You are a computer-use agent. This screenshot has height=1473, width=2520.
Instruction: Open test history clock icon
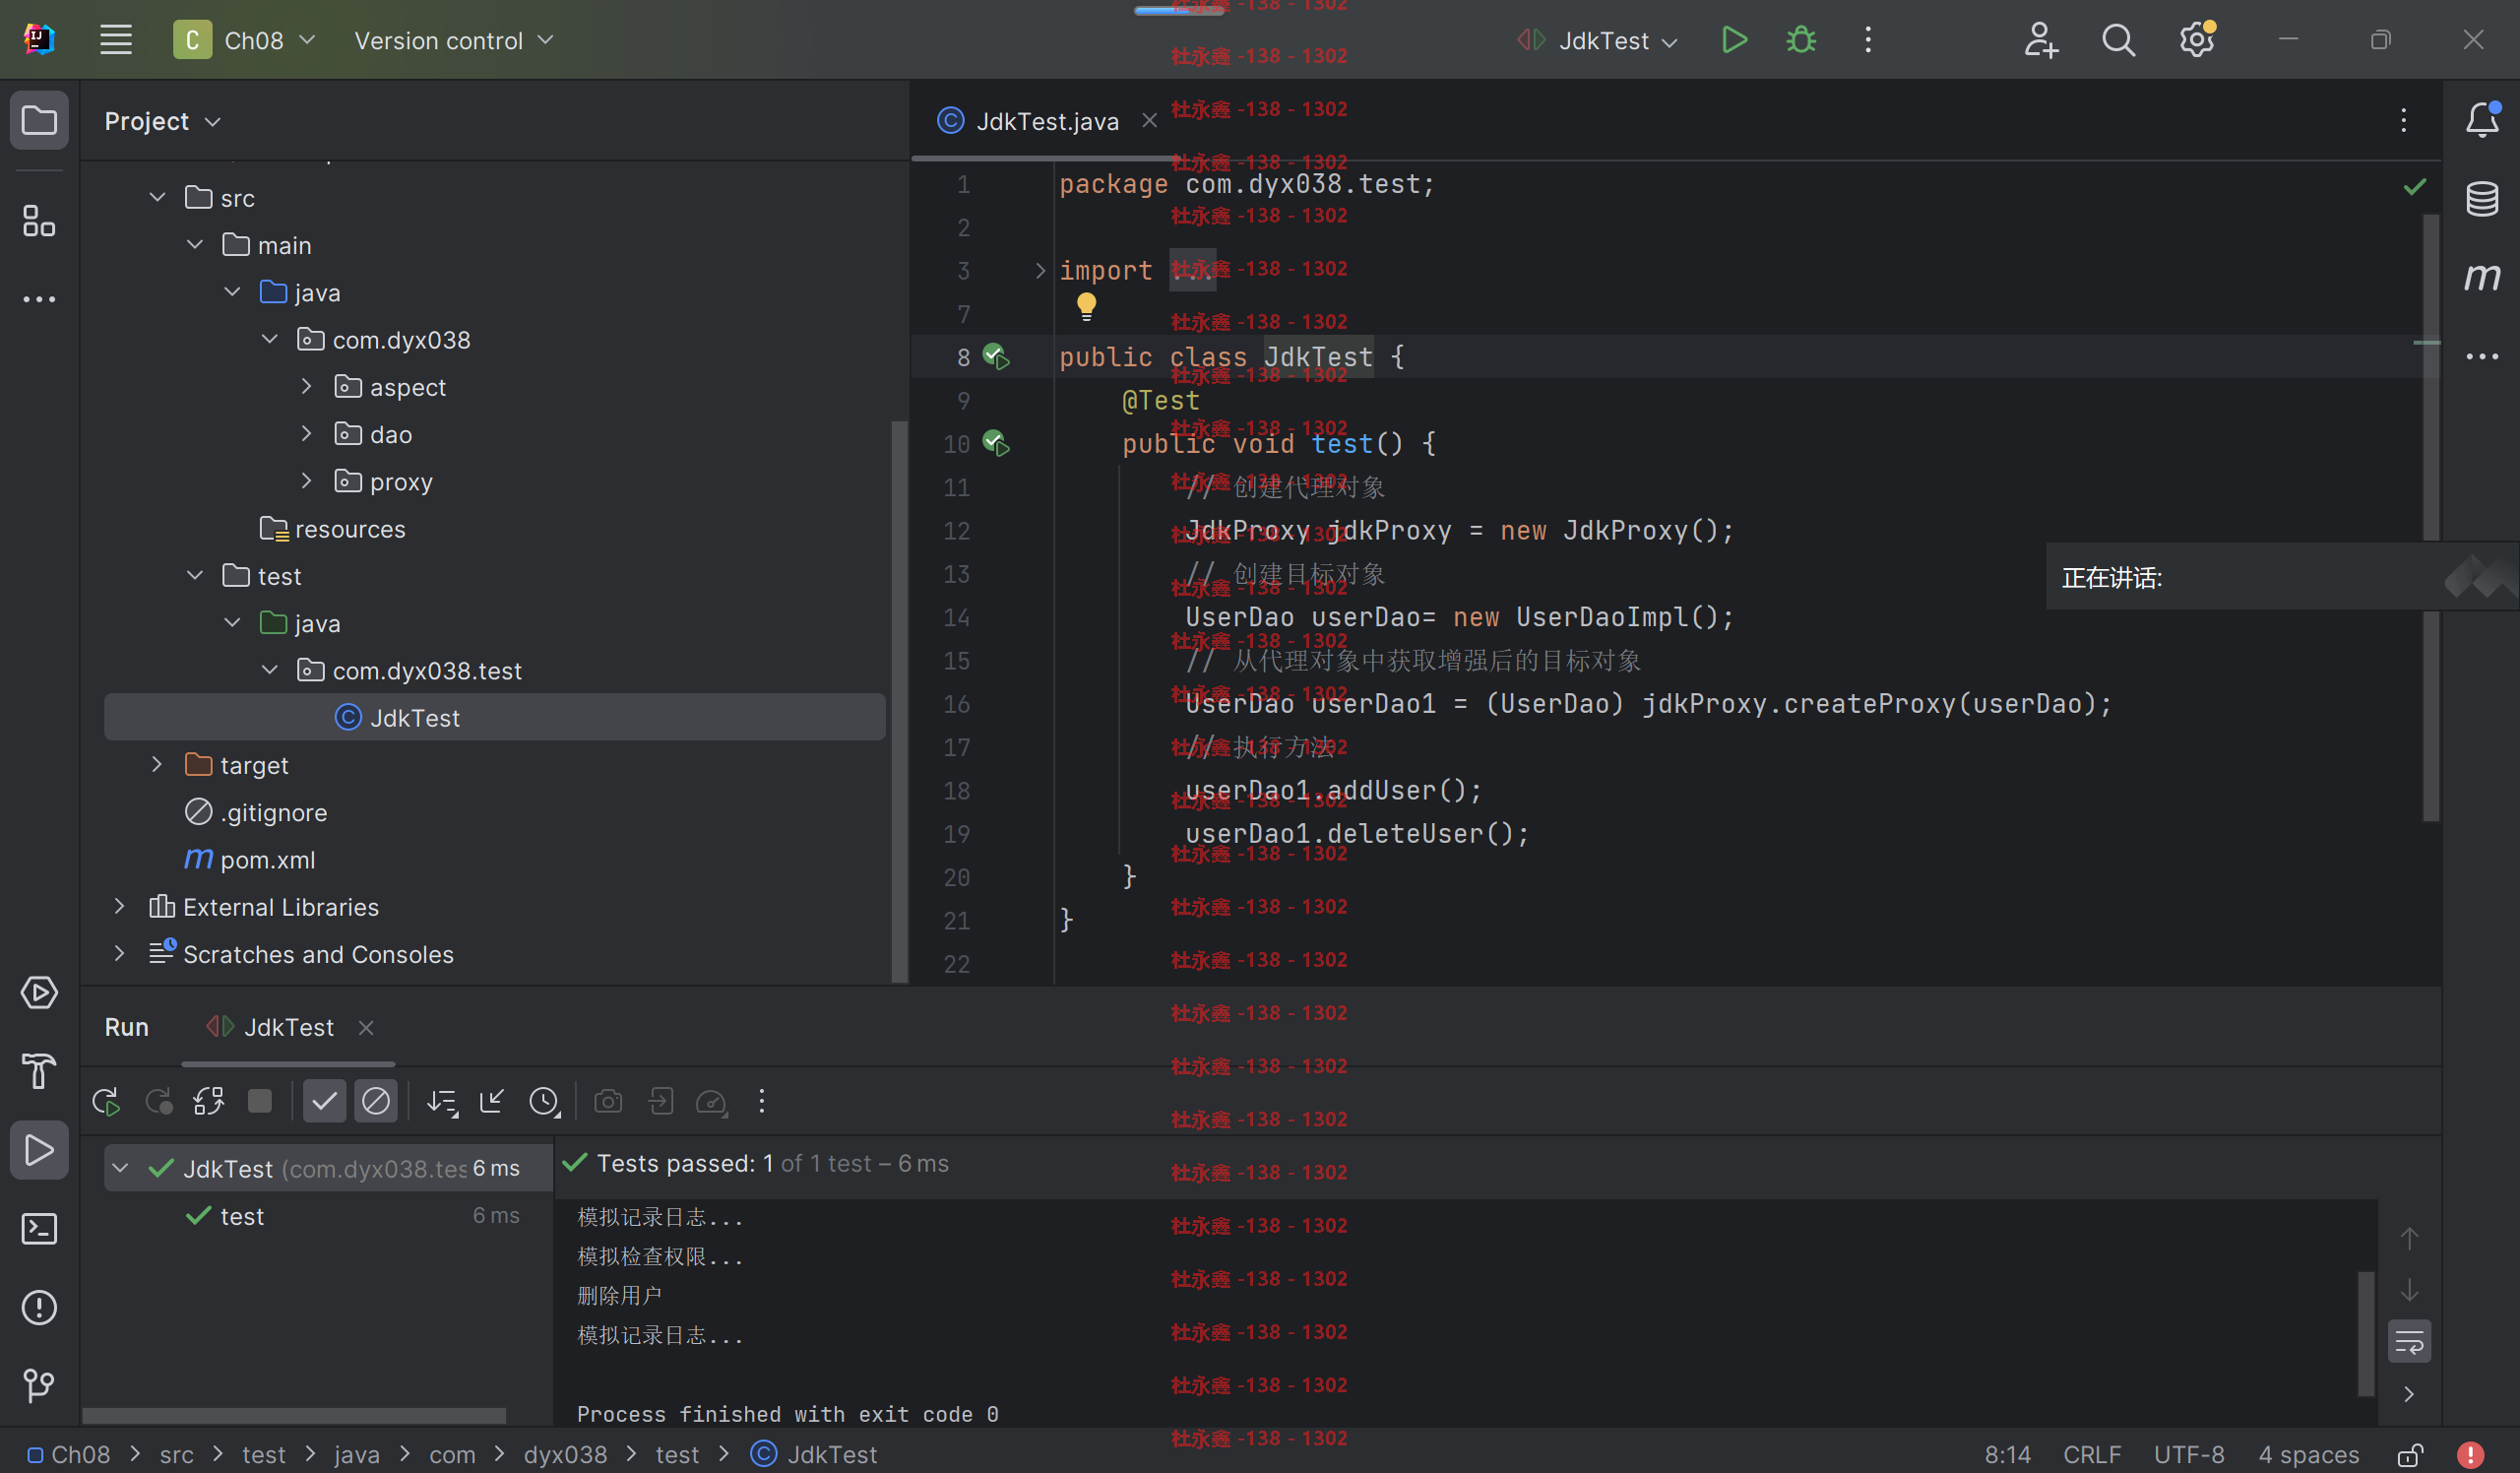tap(545, 1102)
